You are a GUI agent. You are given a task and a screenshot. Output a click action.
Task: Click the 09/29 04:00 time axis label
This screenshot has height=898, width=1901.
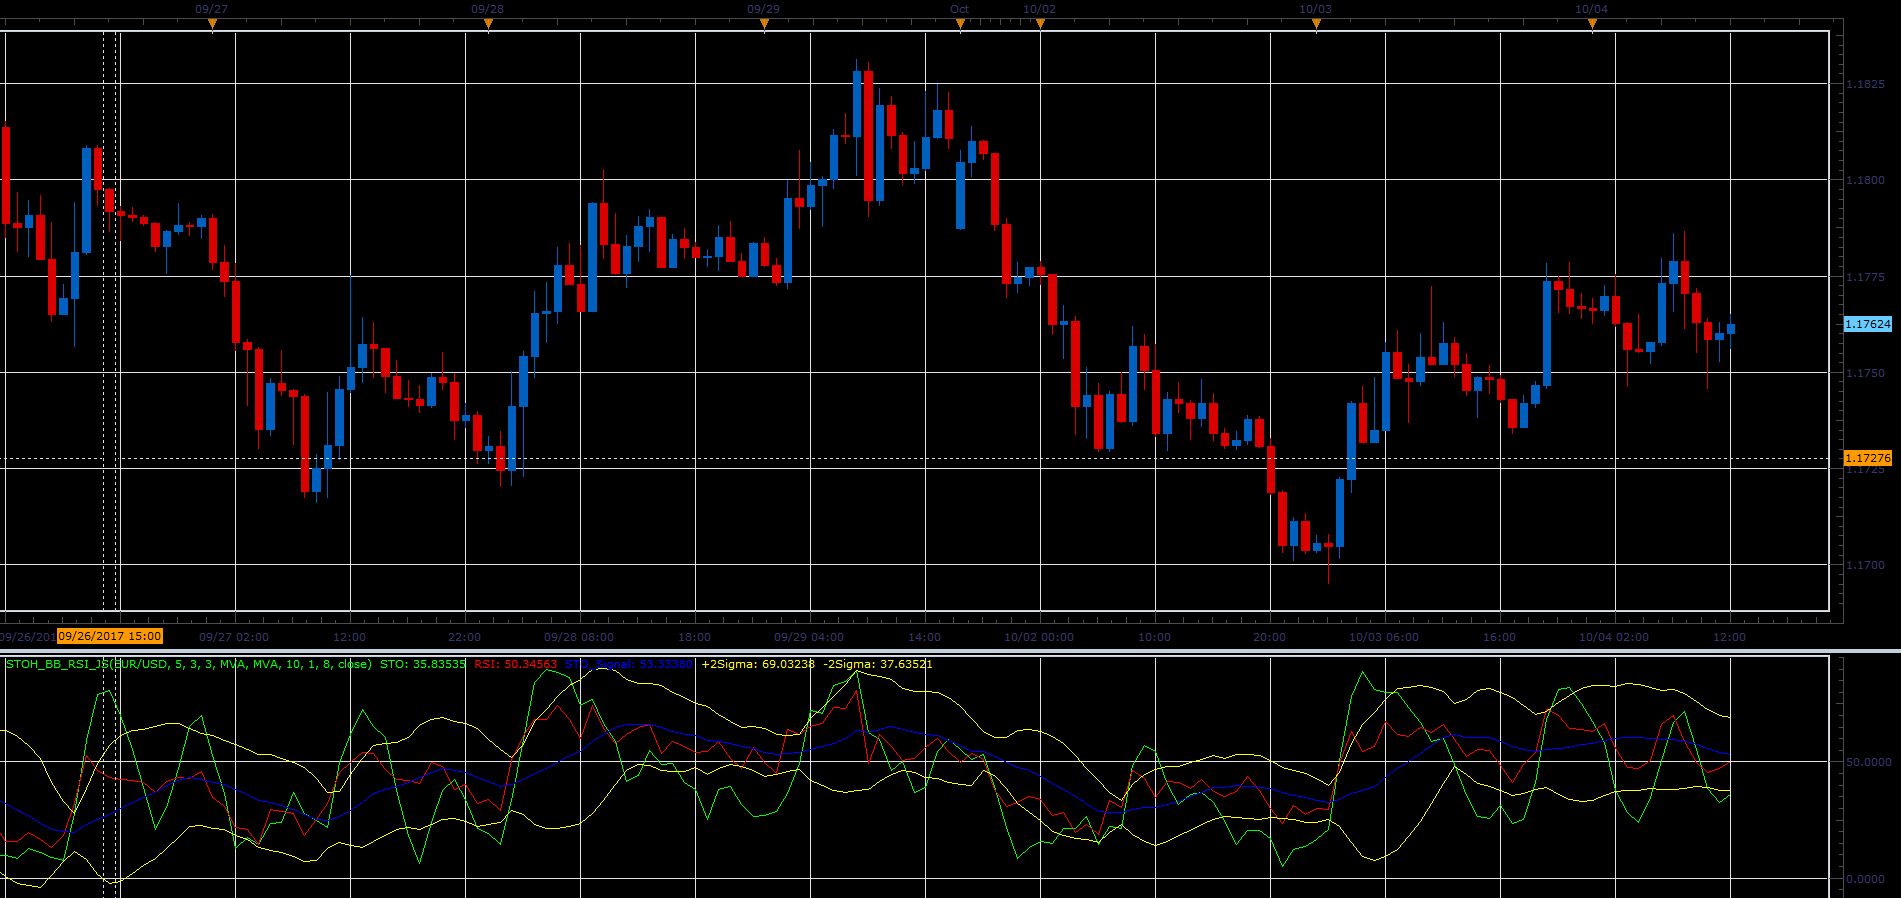click(x=809, y=637)
